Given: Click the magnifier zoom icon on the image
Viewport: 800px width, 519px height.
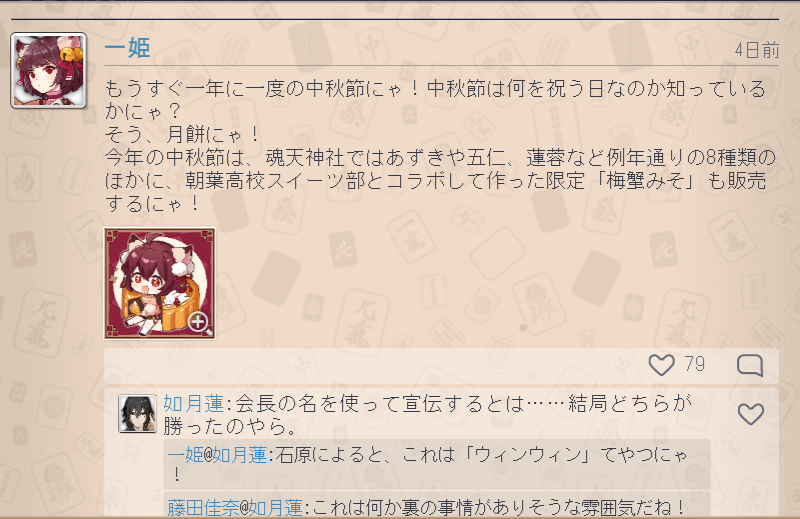Looking at the screenshot, I should (199, 324).
